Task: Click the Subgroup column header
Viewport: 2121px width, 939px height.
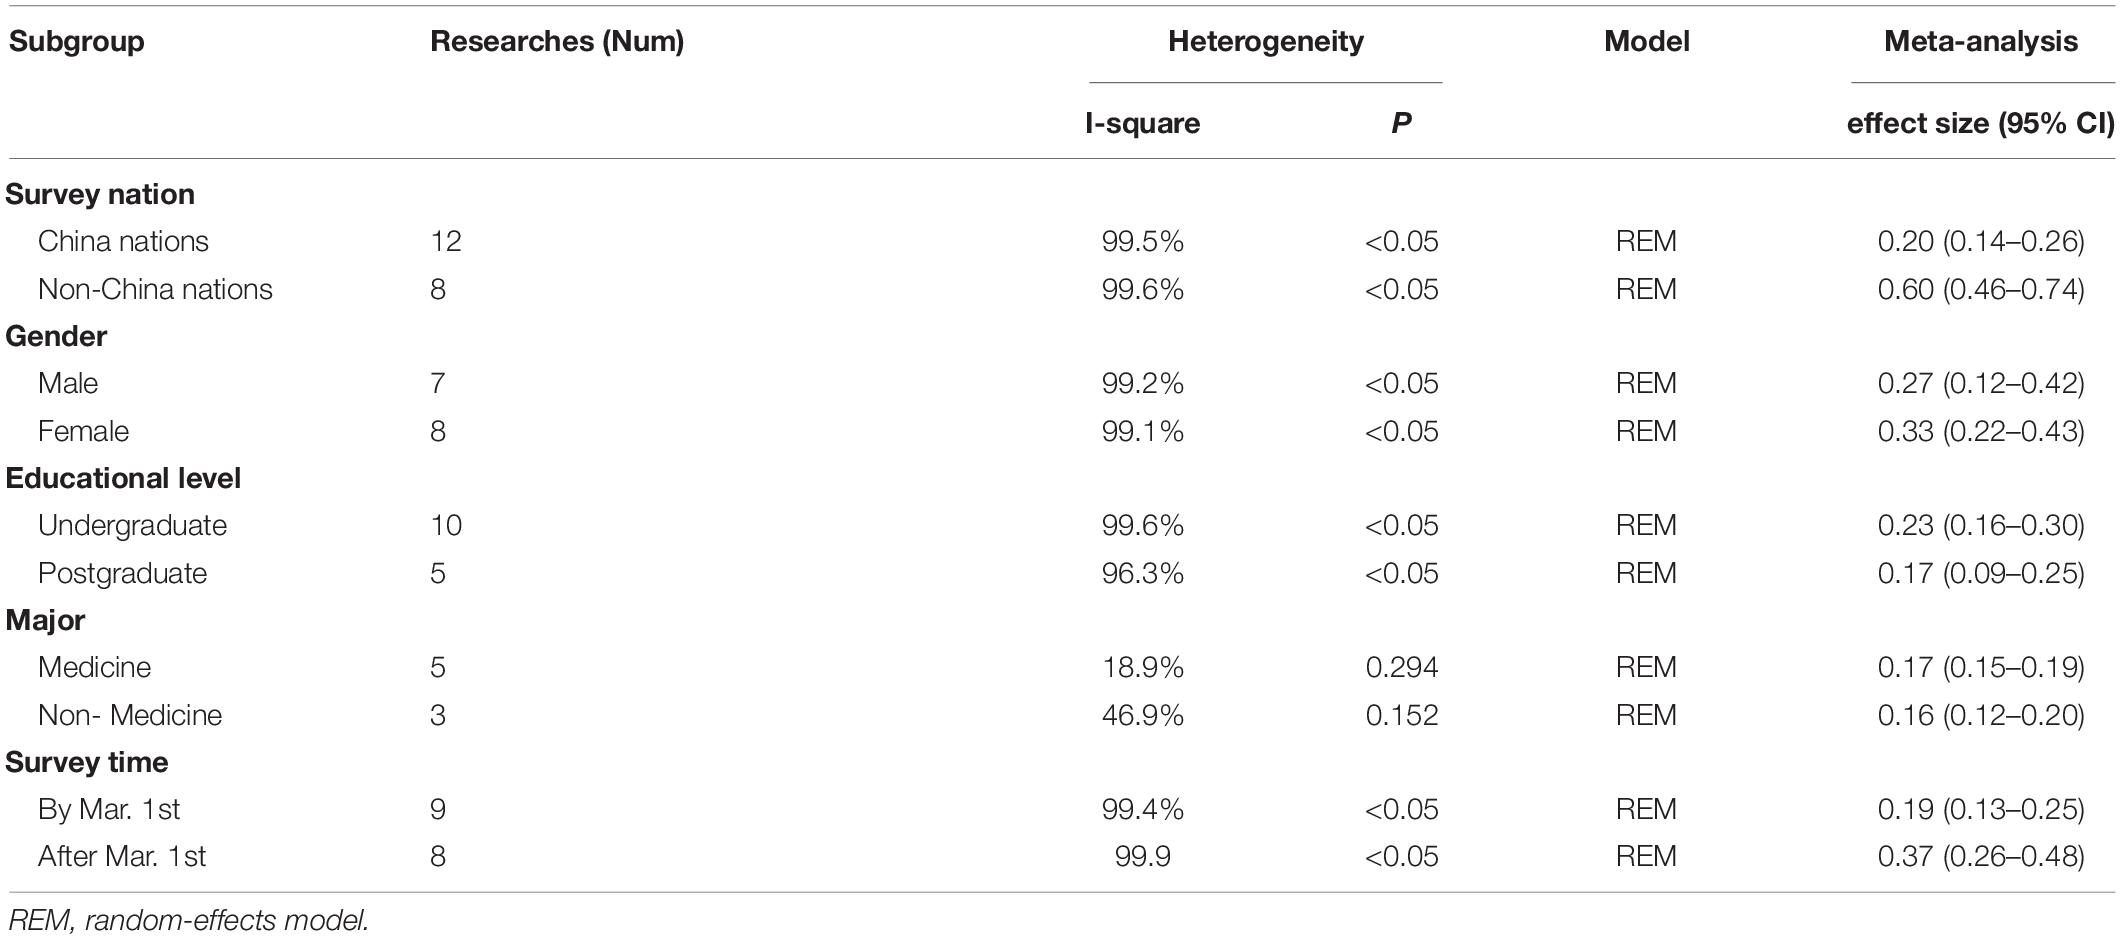Action: click(x=77, y=42)
